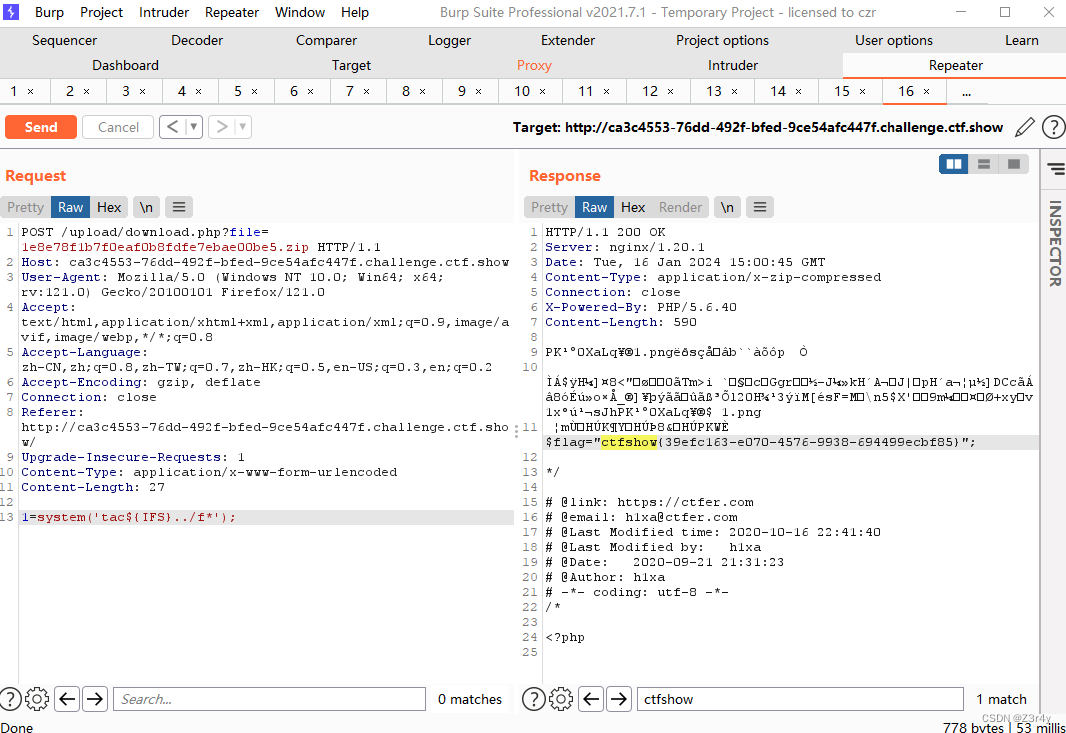Open the Learn tab
Viewport: 1066px width, 733px height.
(x=1022, y=40)
